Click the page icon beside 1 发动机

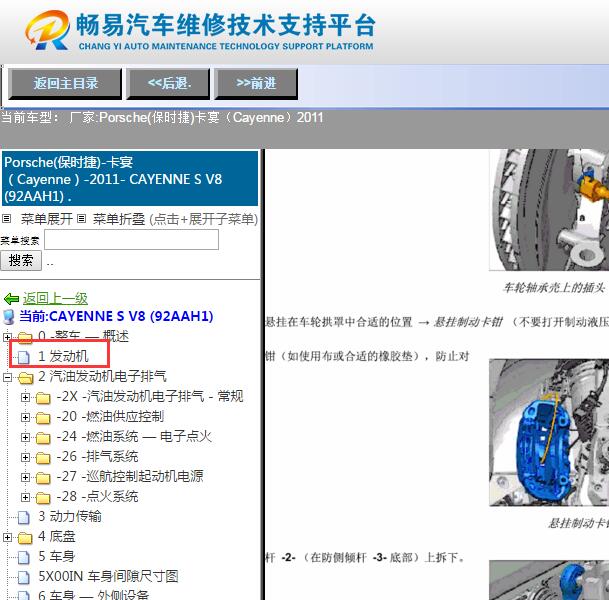pos(23,357)
